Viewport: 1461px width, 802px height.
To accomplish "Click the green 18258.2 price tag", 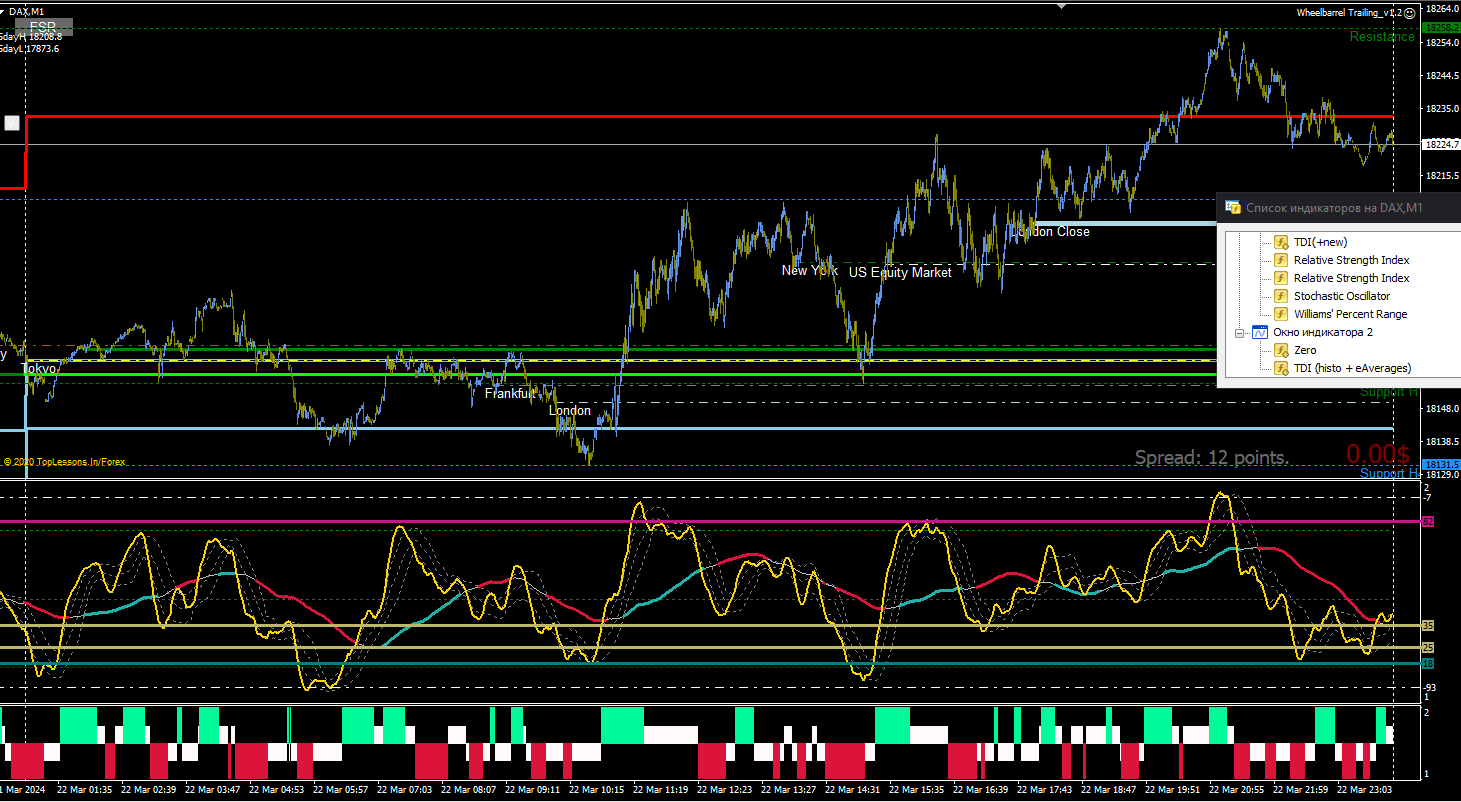I will click(x=1440, y=28).
